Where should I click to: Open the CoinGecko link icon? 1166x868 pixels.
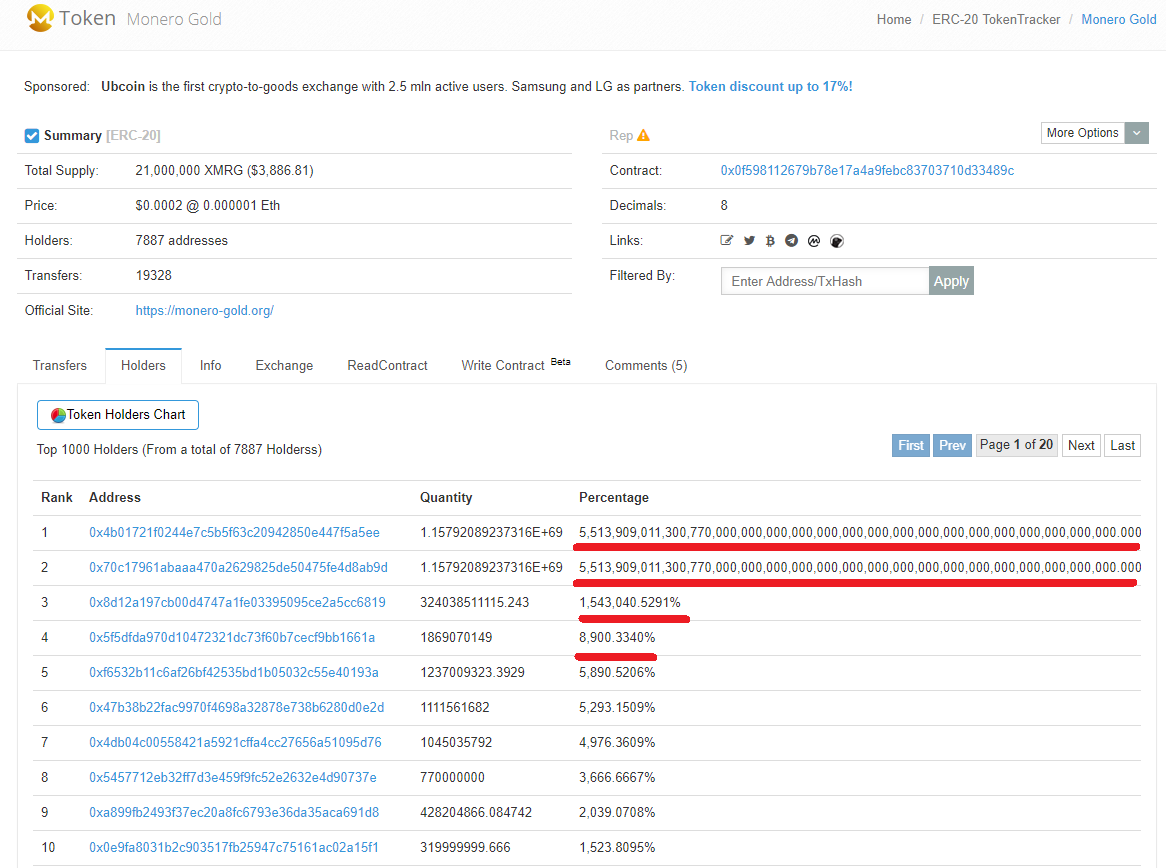[837, 240]
